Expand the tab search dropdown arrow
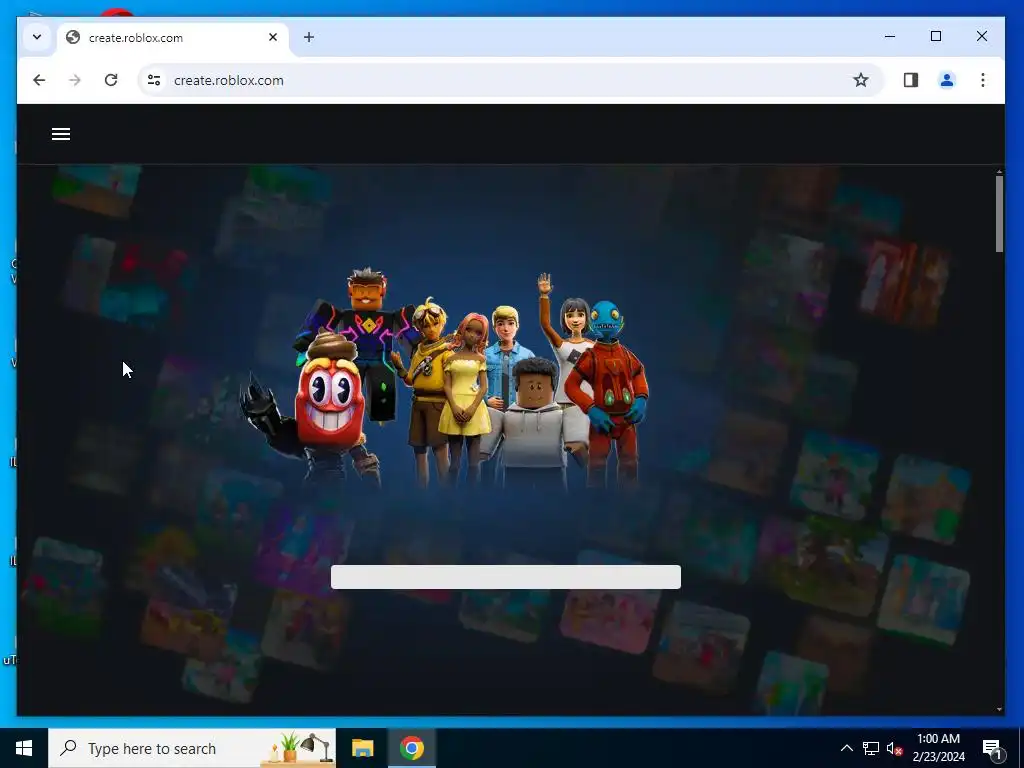The height and width of the screenshot is (768, 1024). coord(37,37)
